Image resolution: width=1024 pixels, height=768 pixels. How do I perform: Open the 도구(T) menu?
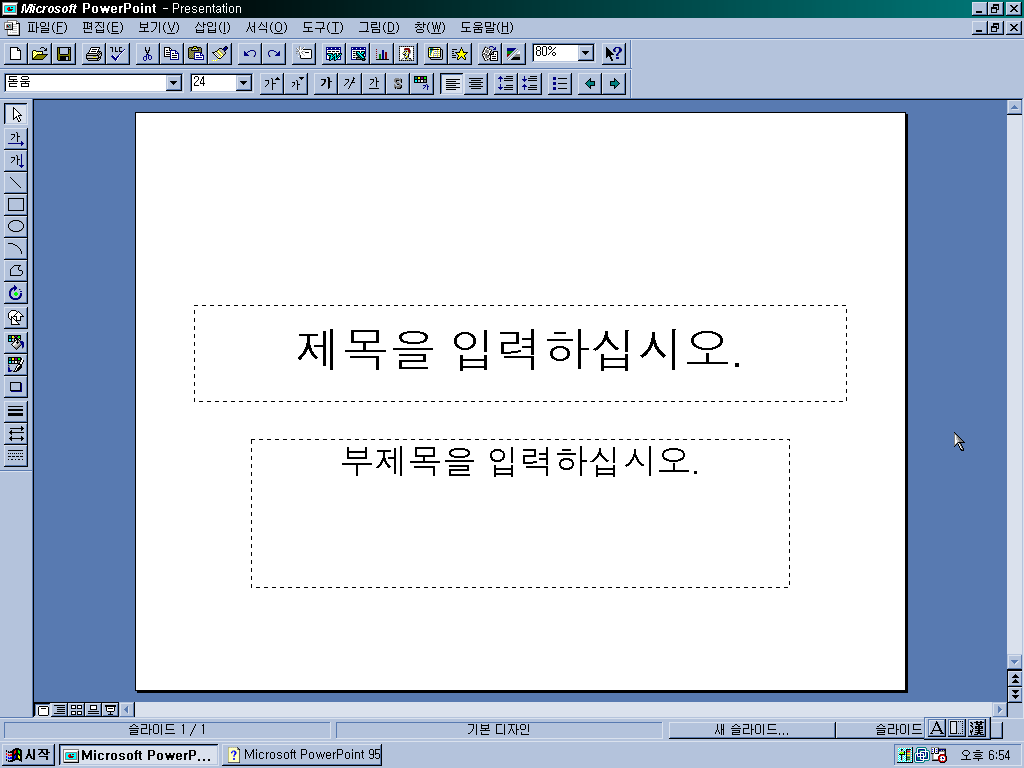tap(323, 27)
